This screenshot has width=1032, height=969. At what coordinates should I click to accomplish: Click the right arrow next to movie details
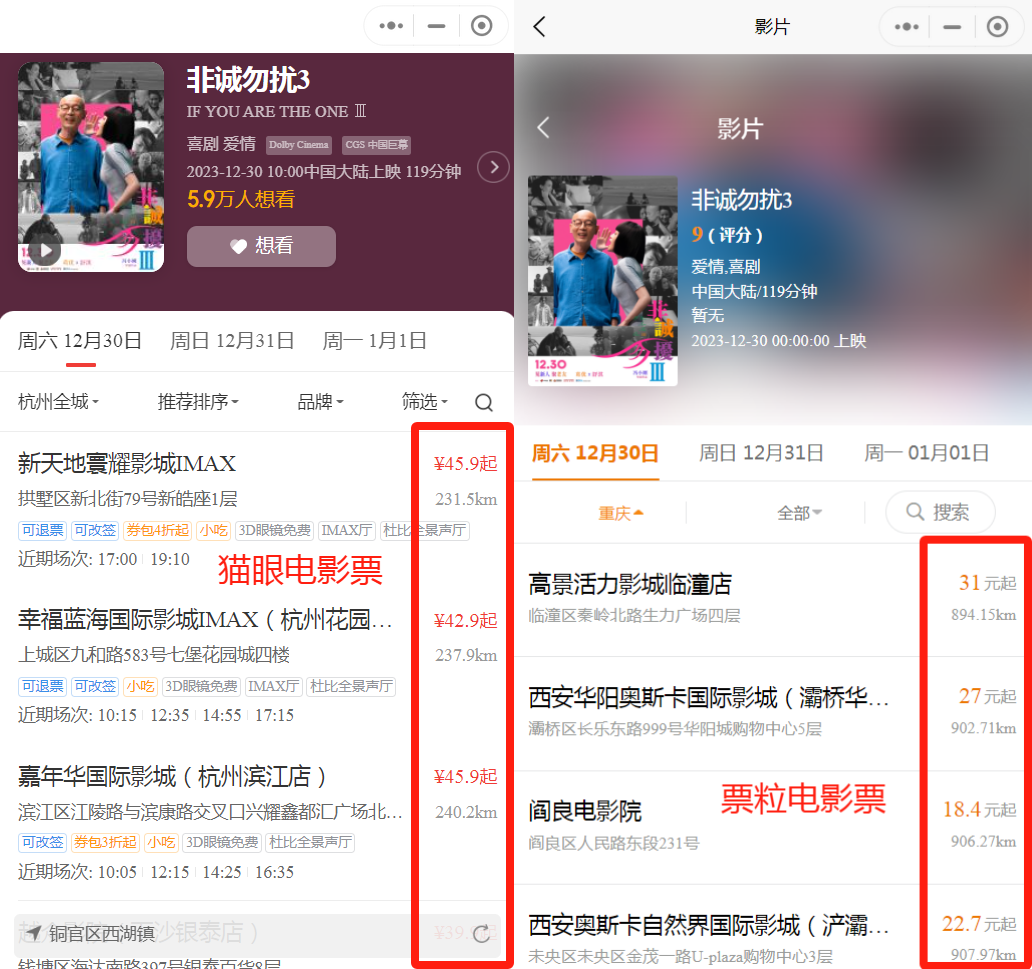tap(493, 167)
